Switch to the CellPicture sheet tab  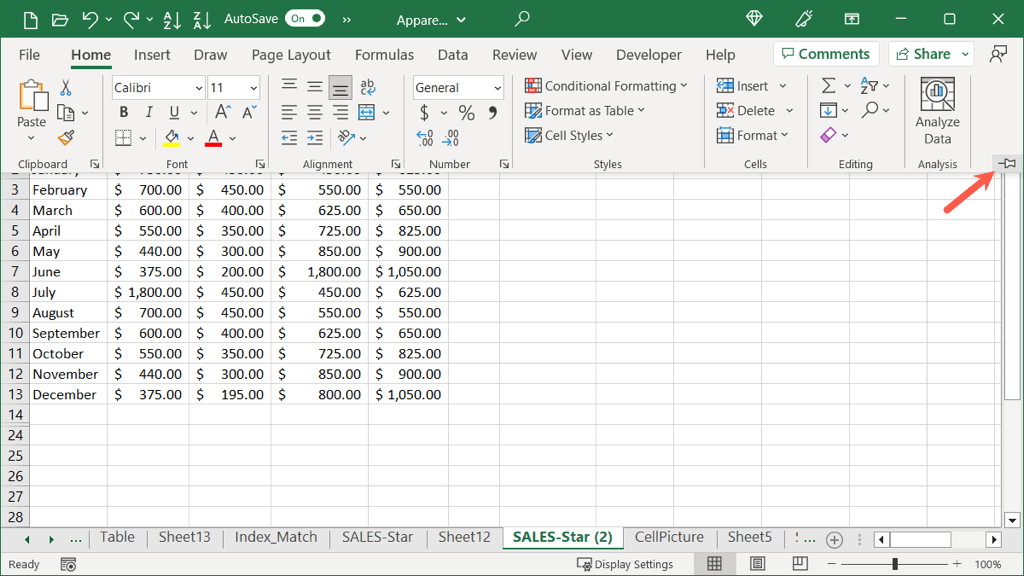click(x=669, y=537)
